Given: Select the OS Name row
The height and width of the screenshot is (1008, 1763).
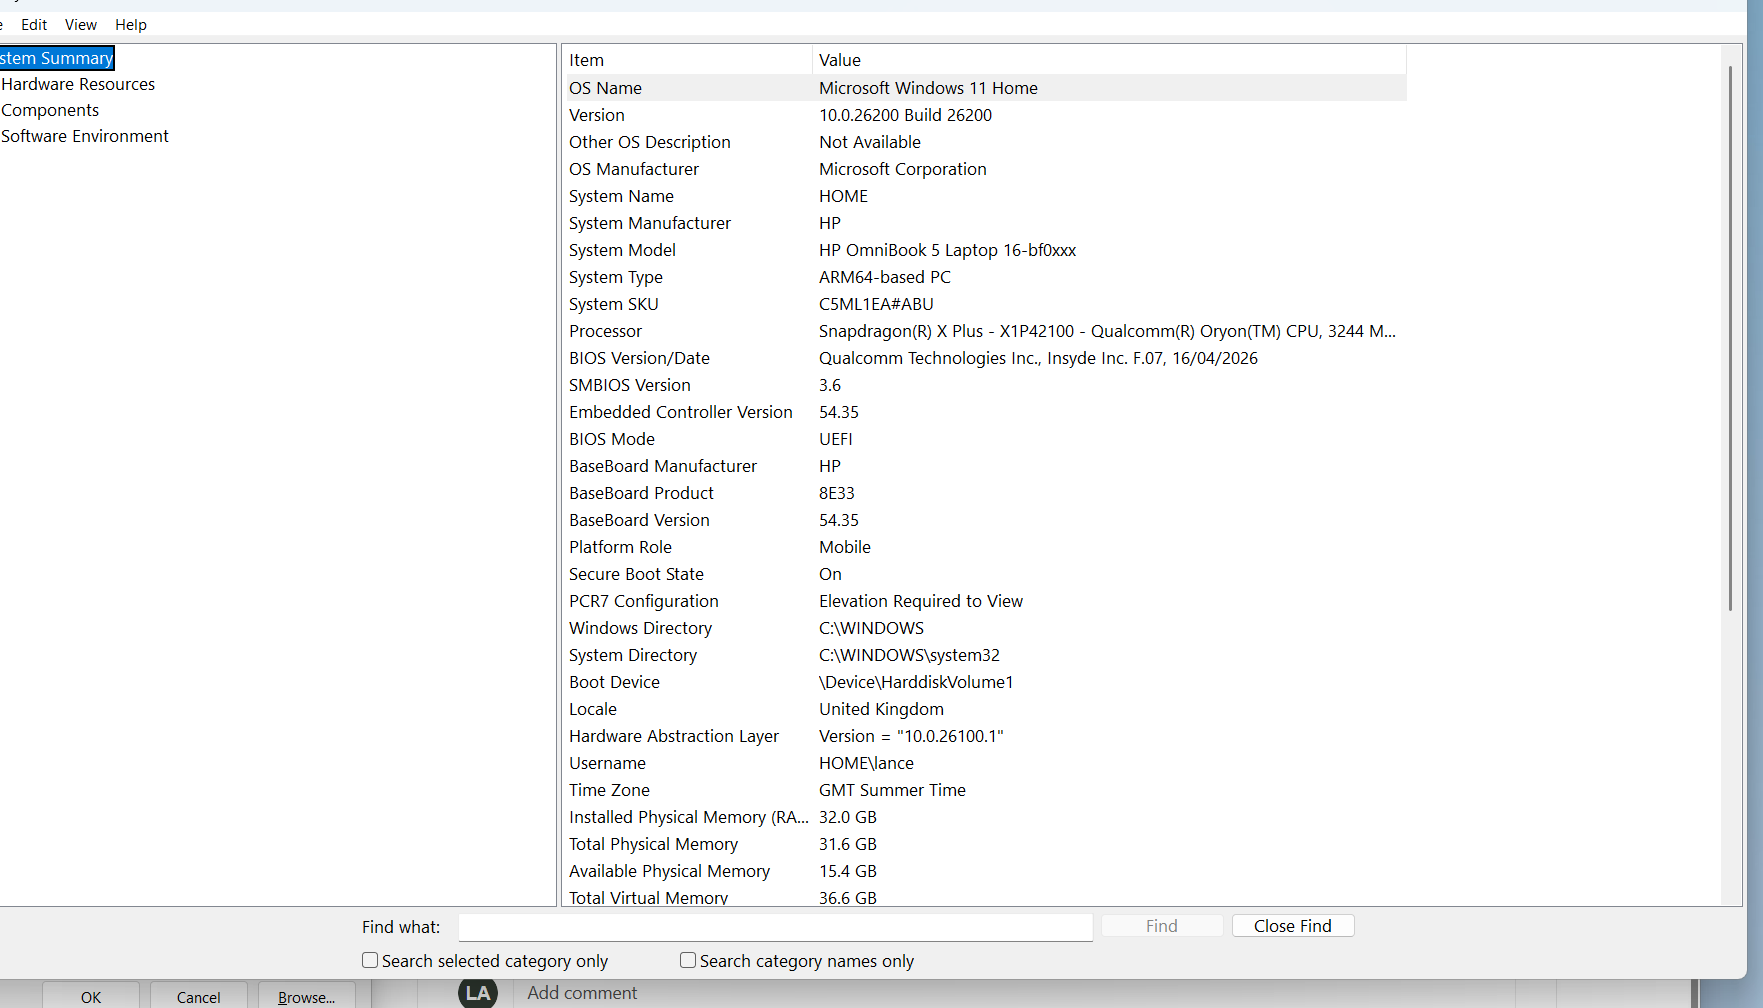Looking at the screenshot, I should 986,88.
